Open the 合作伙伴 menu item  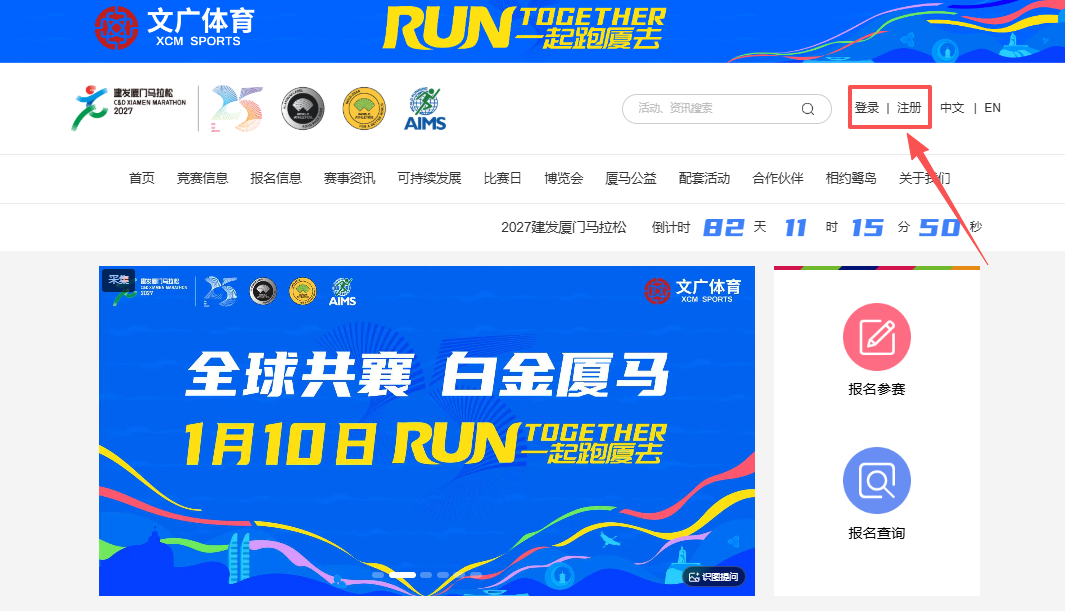[x=778, y=178]
